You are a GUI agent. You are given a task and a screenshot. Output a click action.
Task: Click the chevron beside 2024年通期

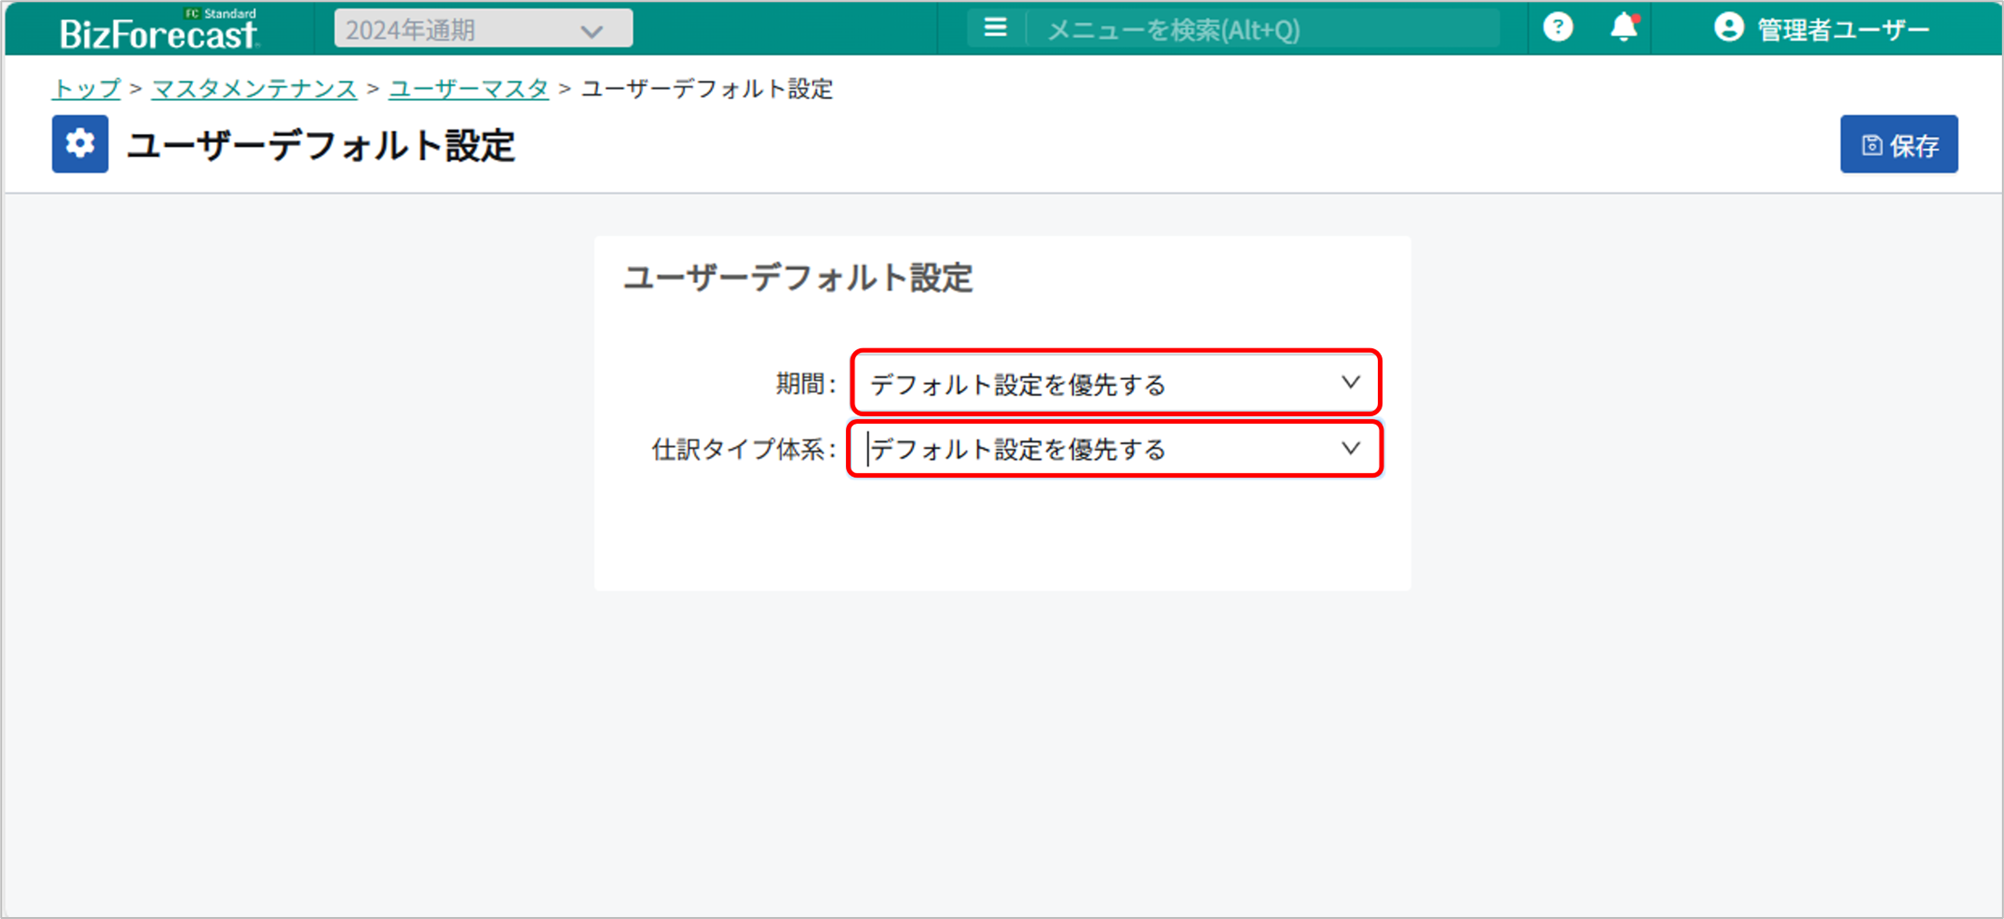[x=592, y=31]
